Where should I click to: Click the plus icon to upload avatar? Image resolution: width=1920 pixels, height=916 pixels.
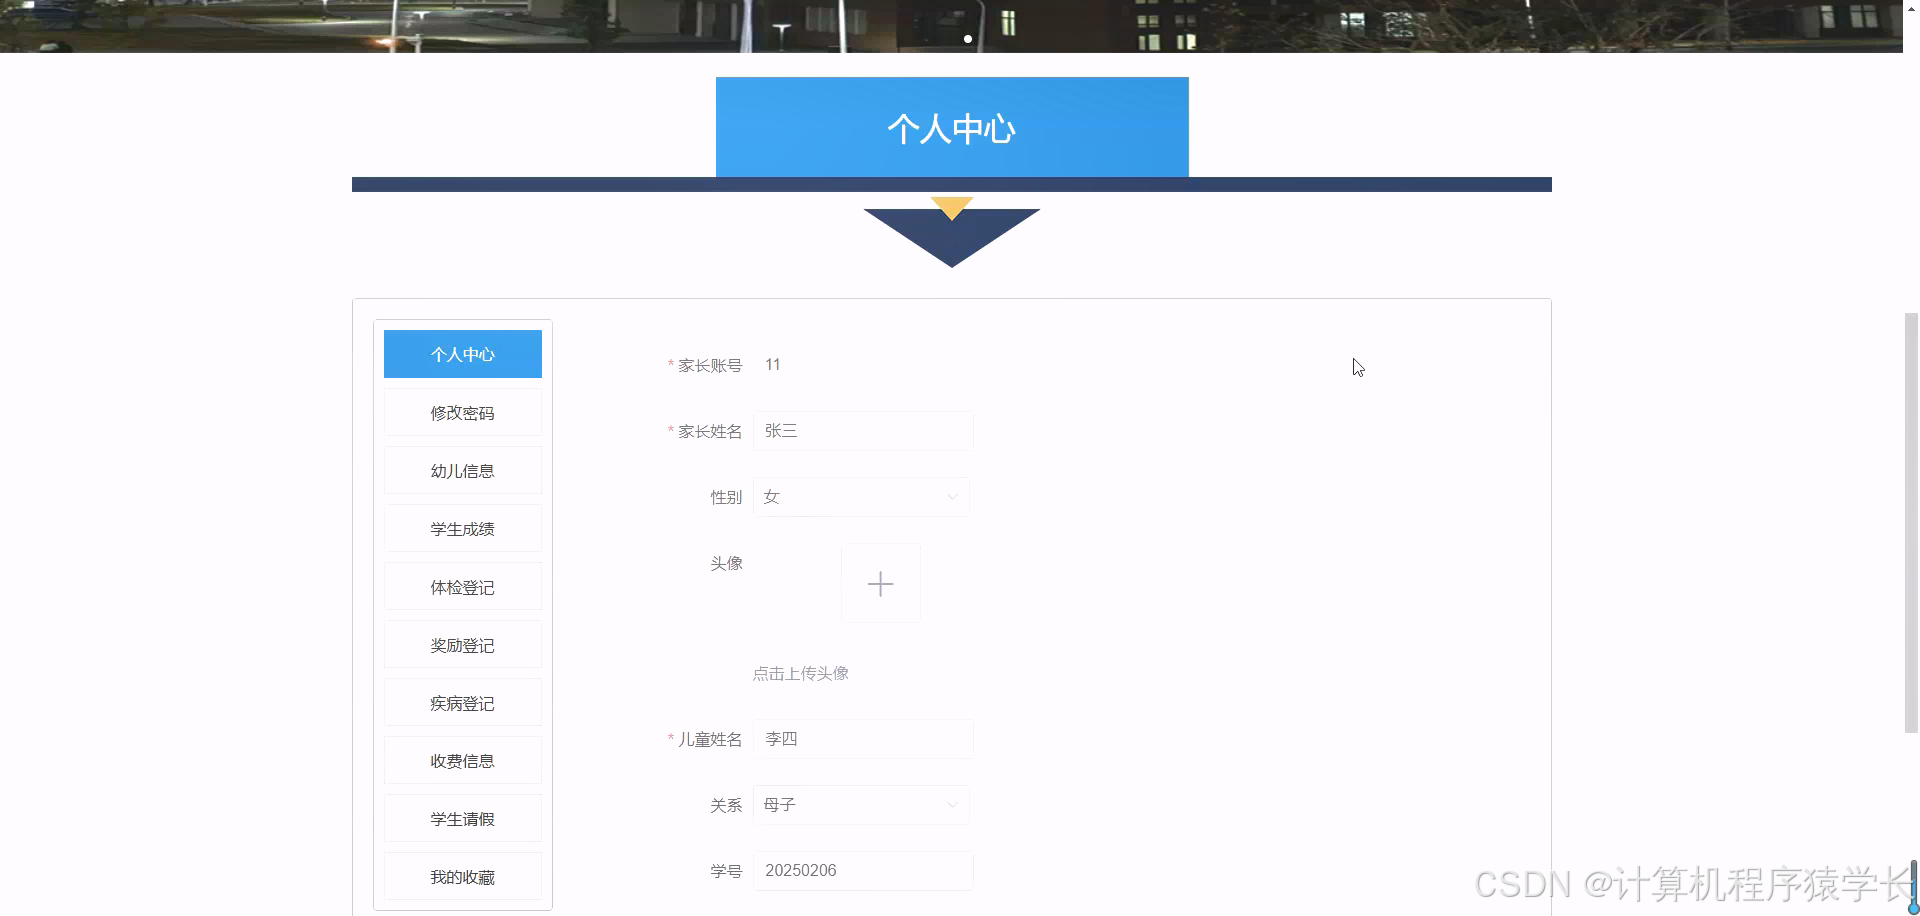(x=880, y=584)
